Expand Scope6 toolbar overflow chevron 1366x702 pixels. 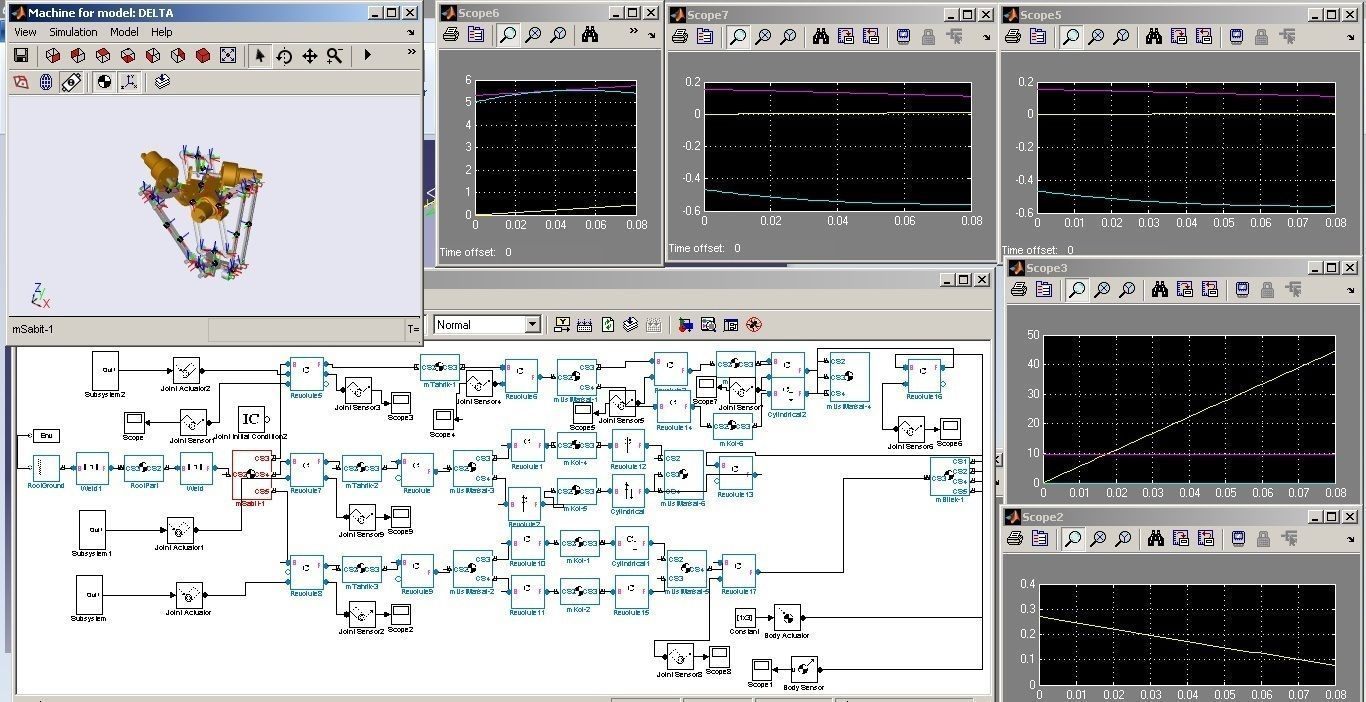(634, 32)
